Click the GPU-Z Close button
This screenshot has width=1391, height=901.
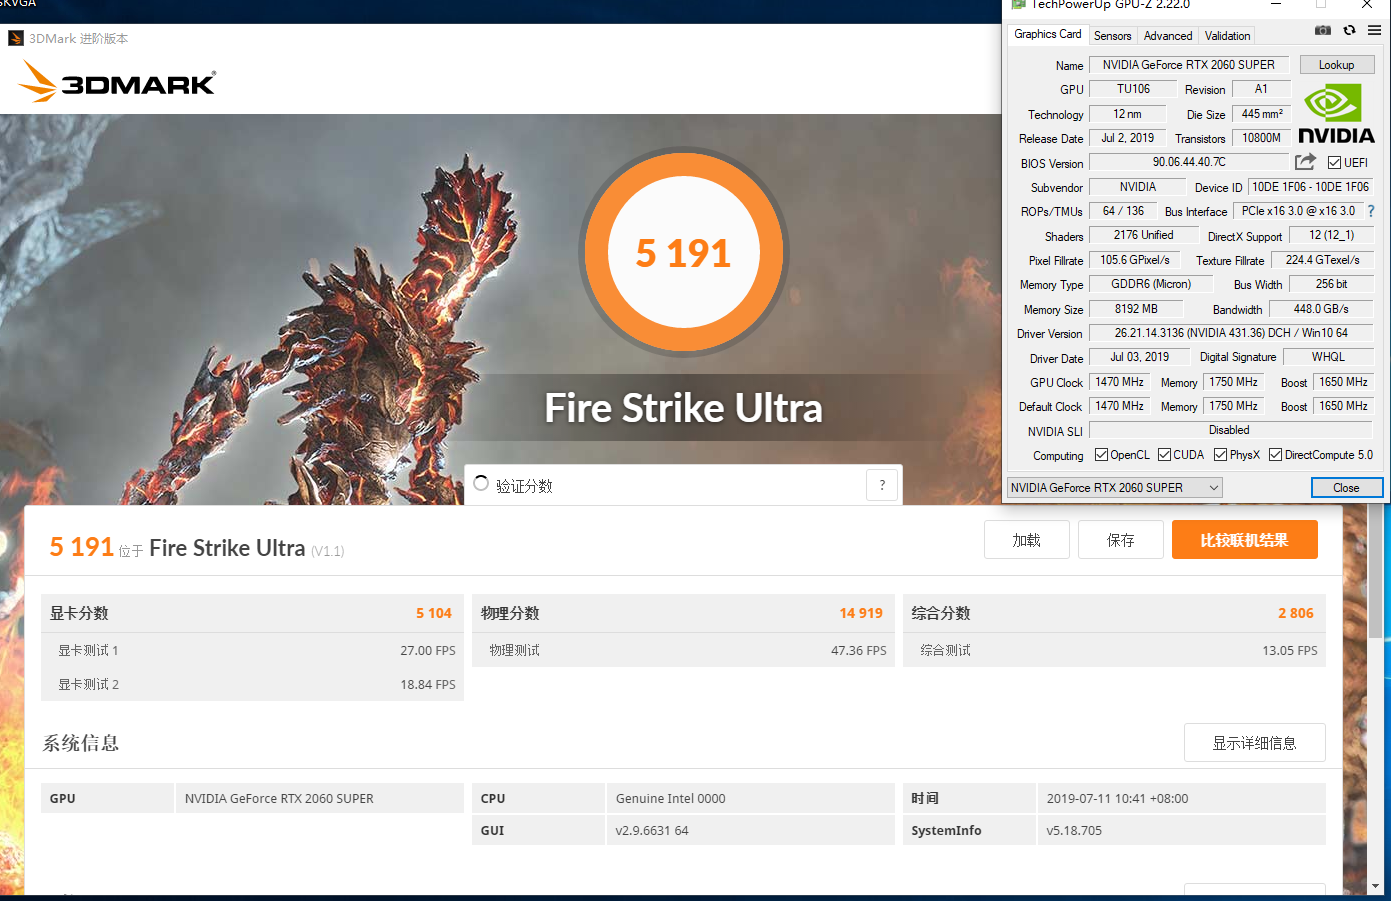1347,488
